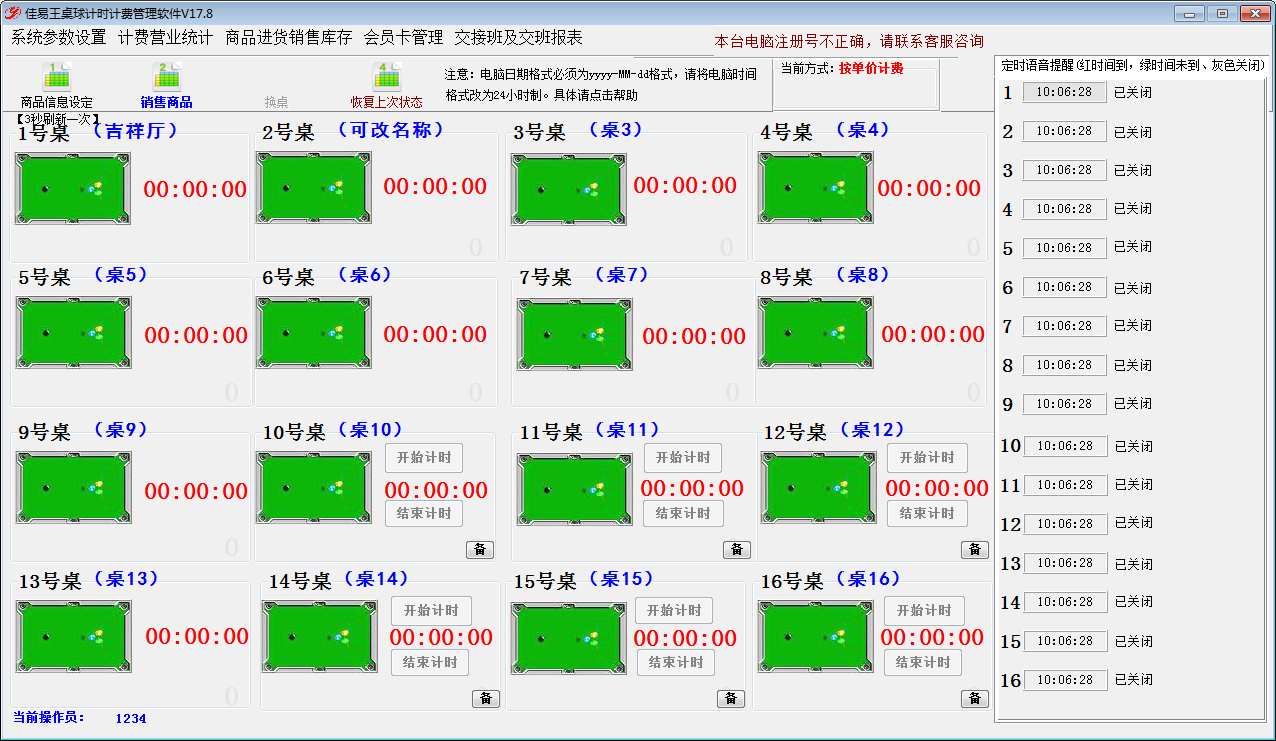Click the 备 icon under 16号桌
Viewport: 1276px width, 741px height.
(974, 698)
